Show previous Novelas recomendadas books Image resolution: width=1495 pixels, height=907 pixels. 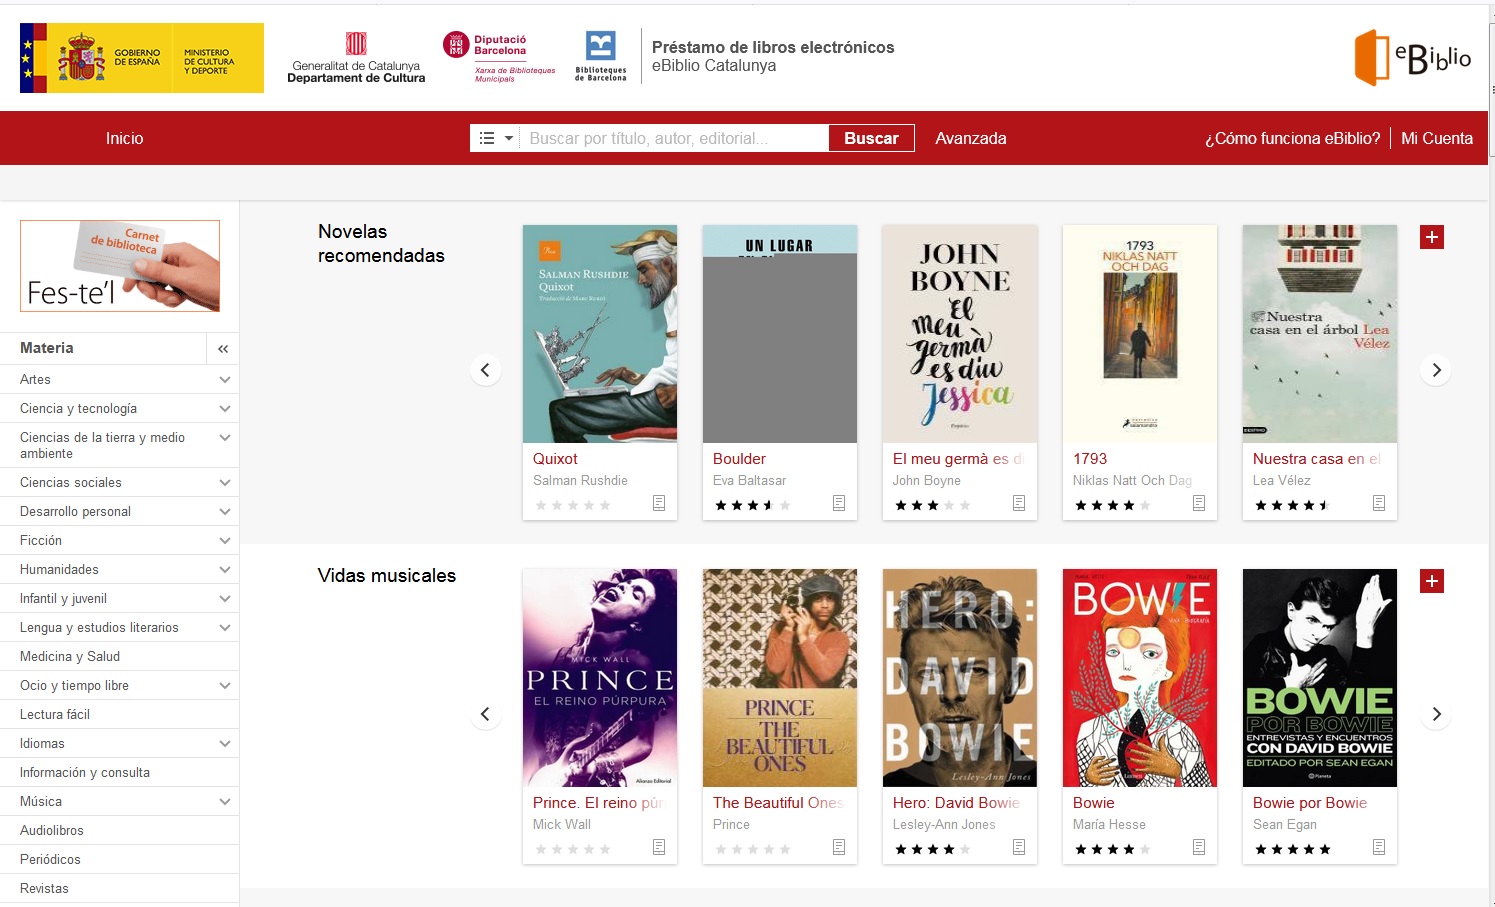tap(485, 370)
